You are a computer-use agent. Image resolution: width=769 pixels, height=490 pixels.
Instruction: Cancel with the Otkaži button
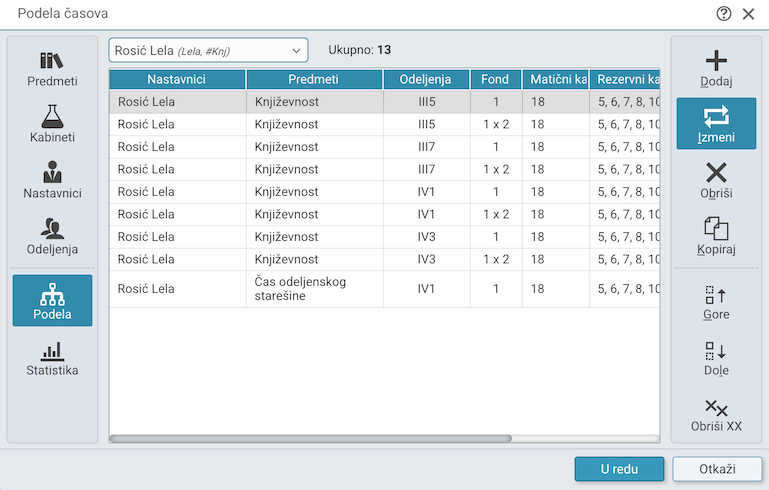(x=717, y=469)
